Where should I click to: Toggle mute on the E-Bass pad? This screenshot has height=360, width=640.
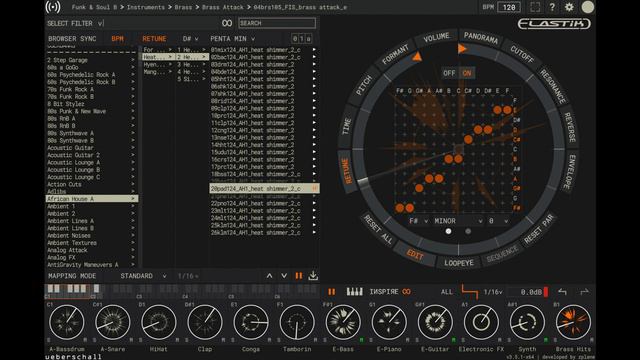pos(361,340)
